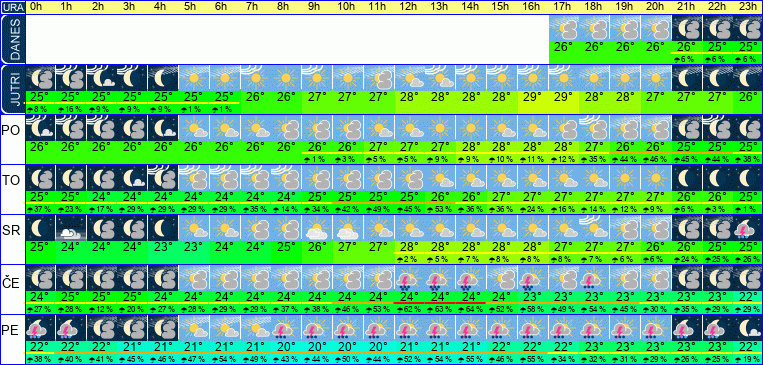Click the PE 0h night thunderstorm icon
The image size is (763, 365).
[40, 328]
